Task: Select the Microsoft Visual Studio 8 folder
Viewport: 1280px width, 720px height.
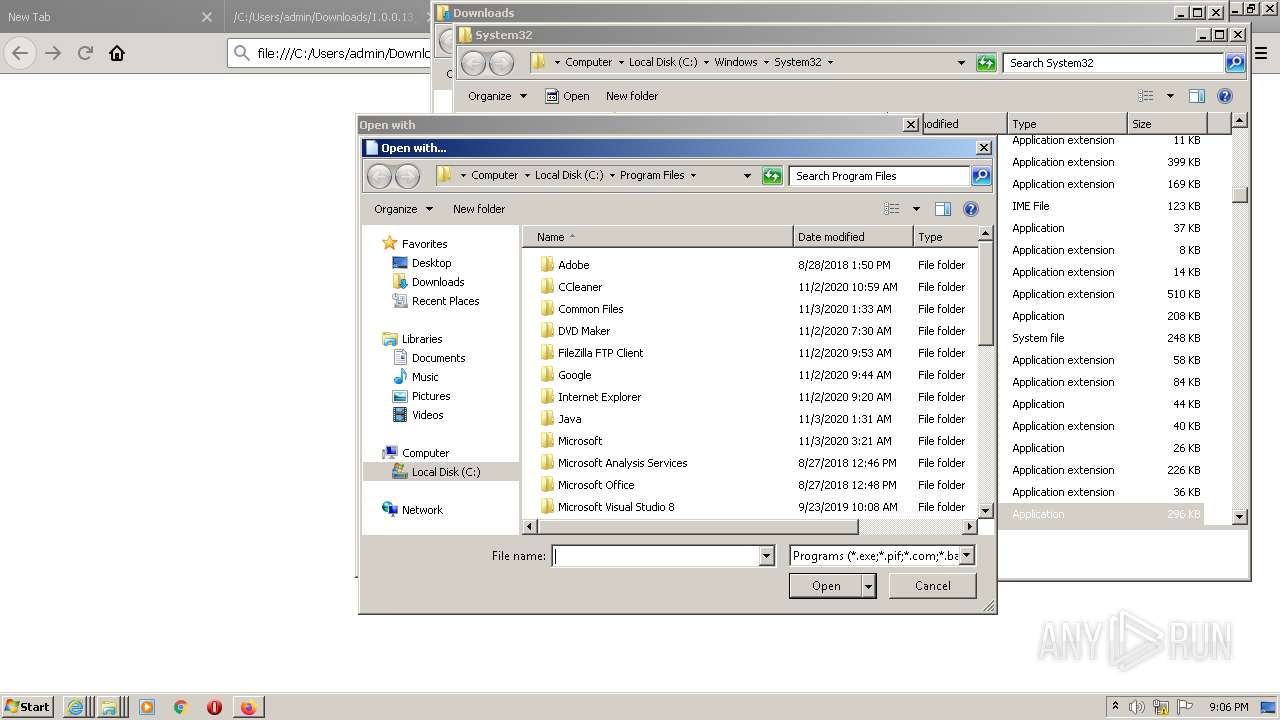Action: pos(606,507)
